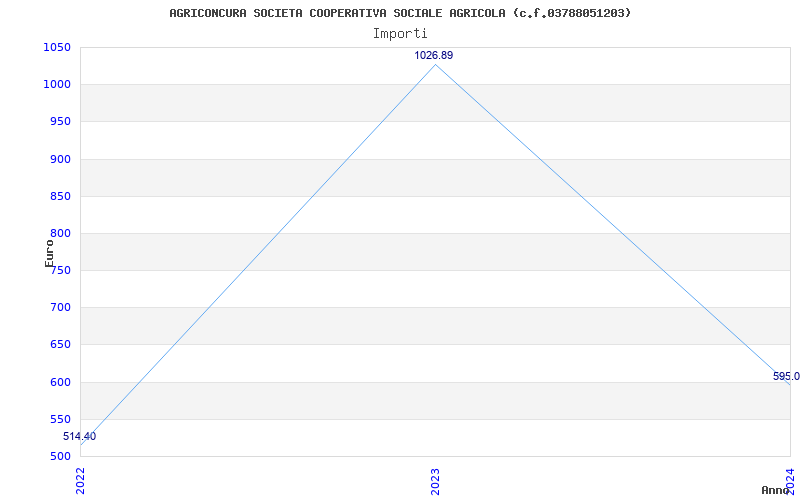Click the 750 y-axis tick
Screen dimensions: 800x500
pyautogui.click(x=60, y=270)
